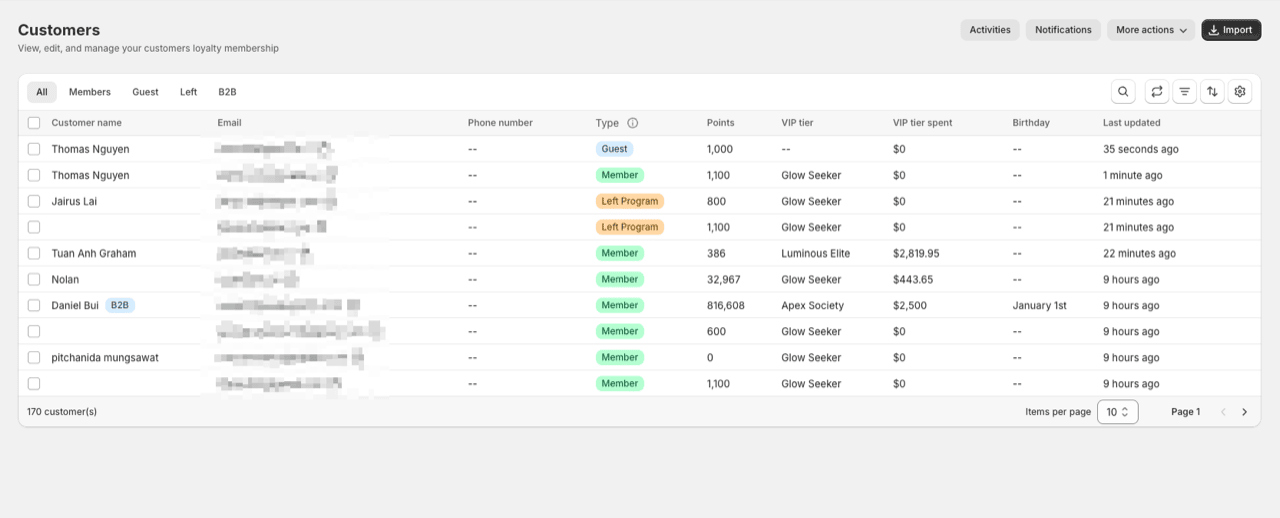Select Tuan Anh Graham row checkbox
This screenshot has width=1280, height=518.
(x=34, y=253)
